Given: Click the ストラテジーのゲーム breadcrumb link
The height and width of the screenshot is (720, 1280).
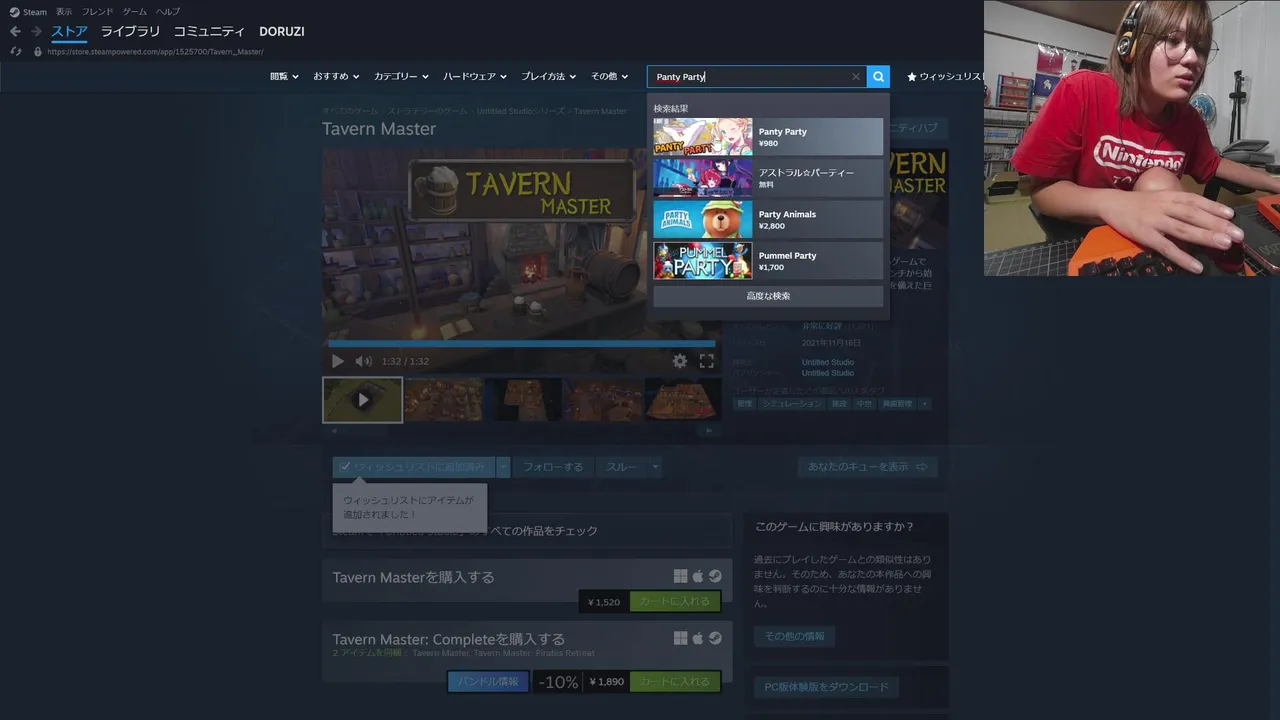Looking at the screenshot, I should [427, 111].
